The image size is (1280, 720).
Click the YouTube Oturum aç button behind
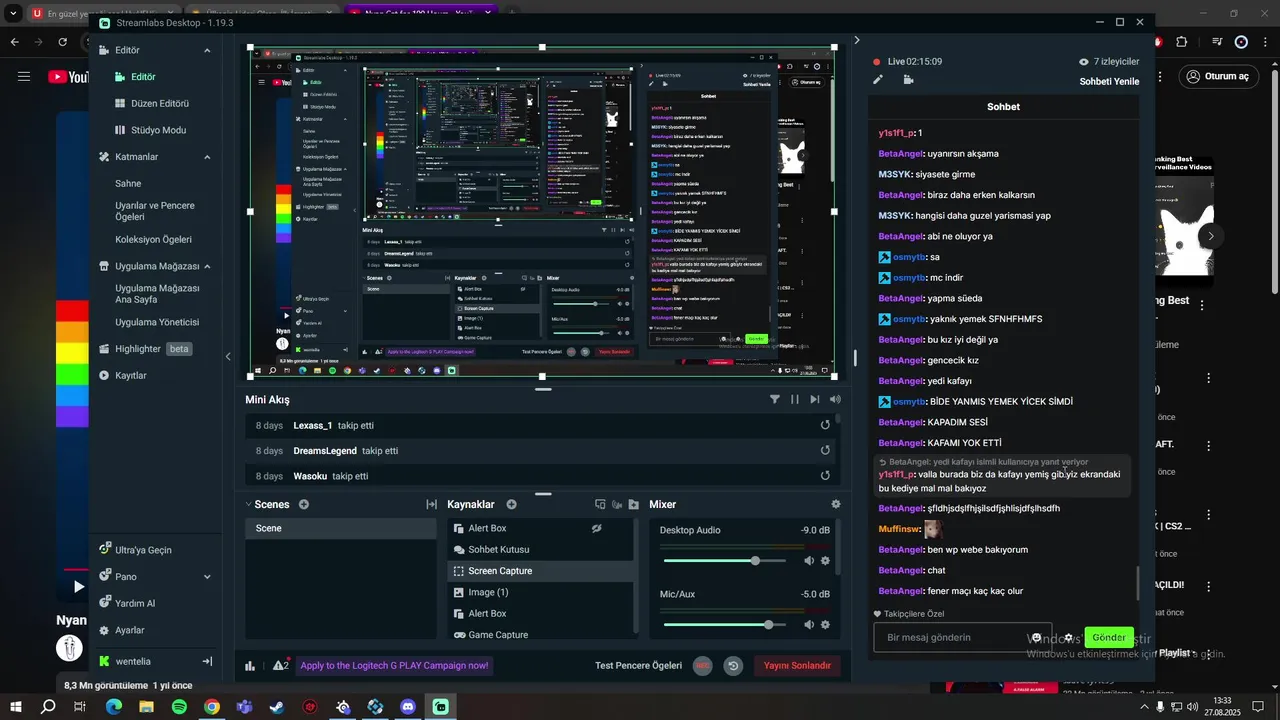pyautogui.click(x=1217, y=77)
